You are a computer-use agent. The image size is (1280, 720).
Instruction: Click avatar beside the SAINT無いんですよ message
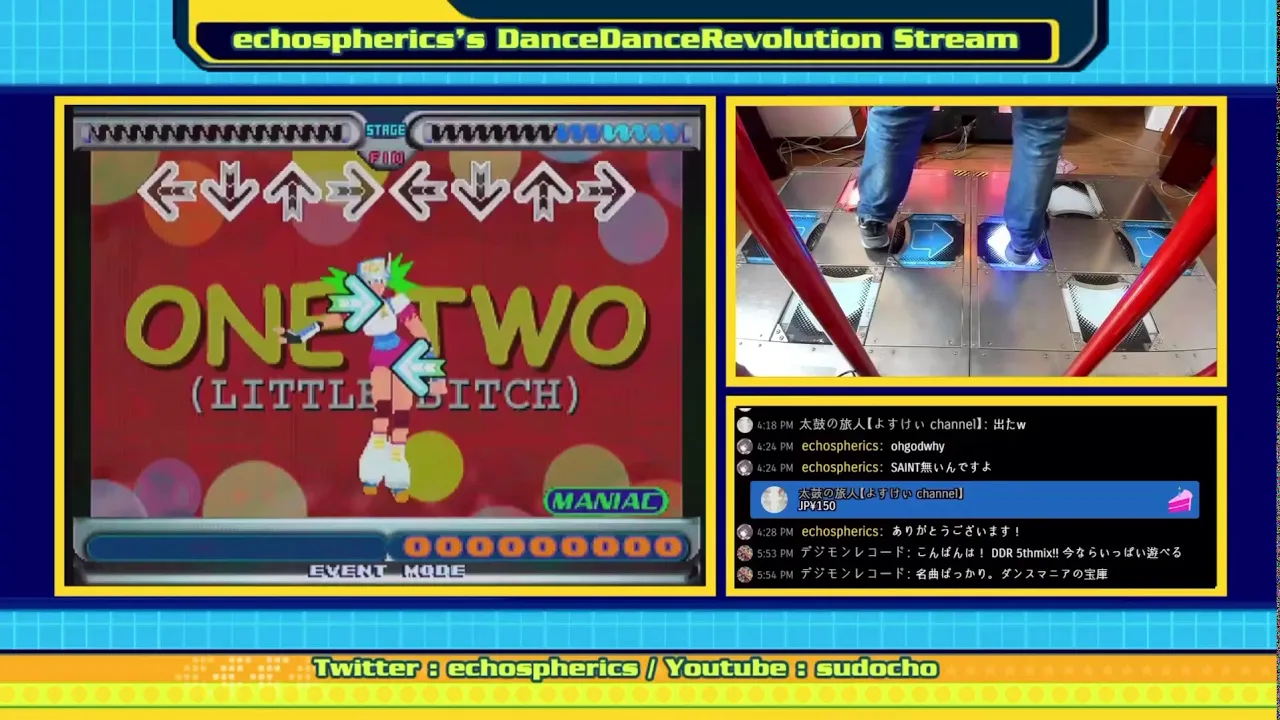[744, 467]
